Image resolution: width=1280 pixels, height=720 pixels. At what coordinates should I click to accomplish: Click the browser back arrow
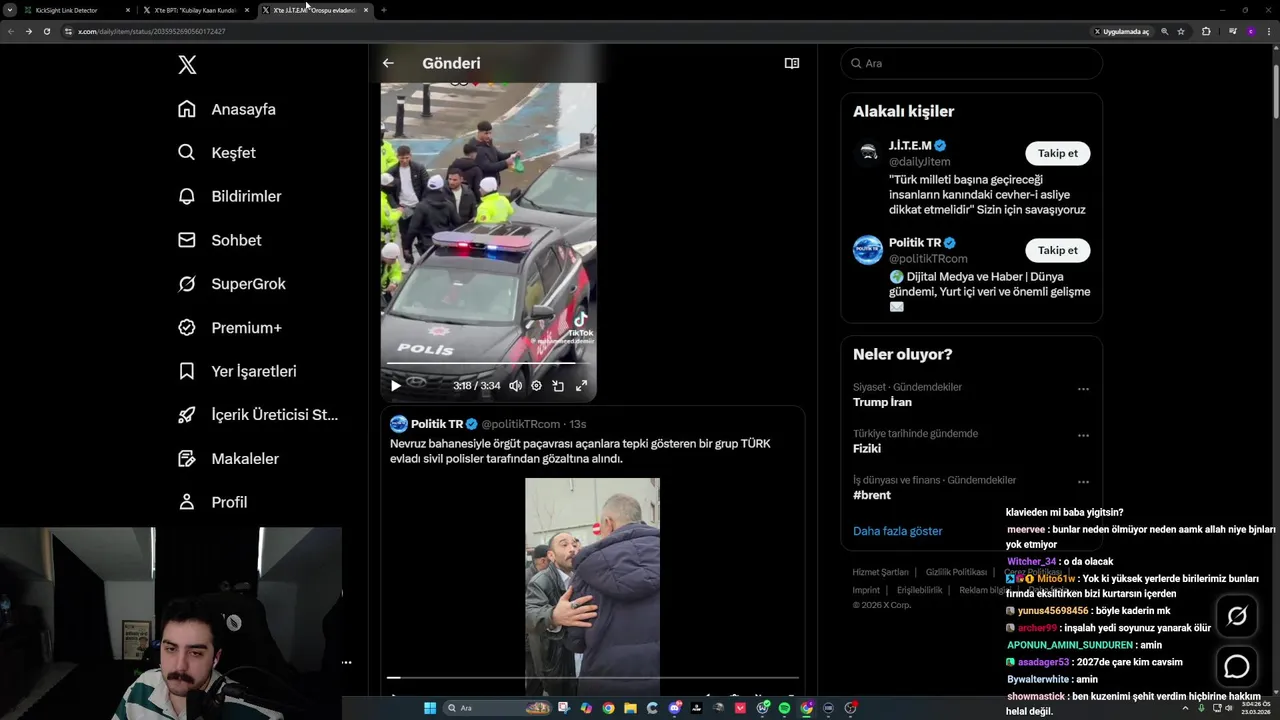point(10,31)
